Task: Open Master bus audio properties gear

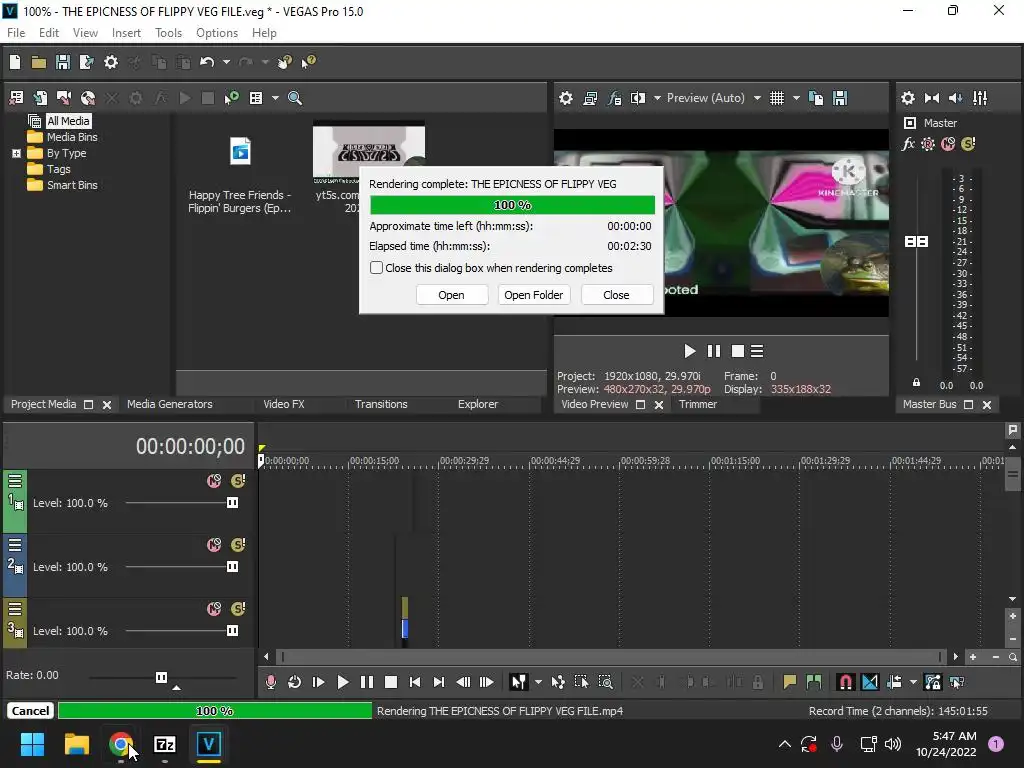Action: pos(908,98)
